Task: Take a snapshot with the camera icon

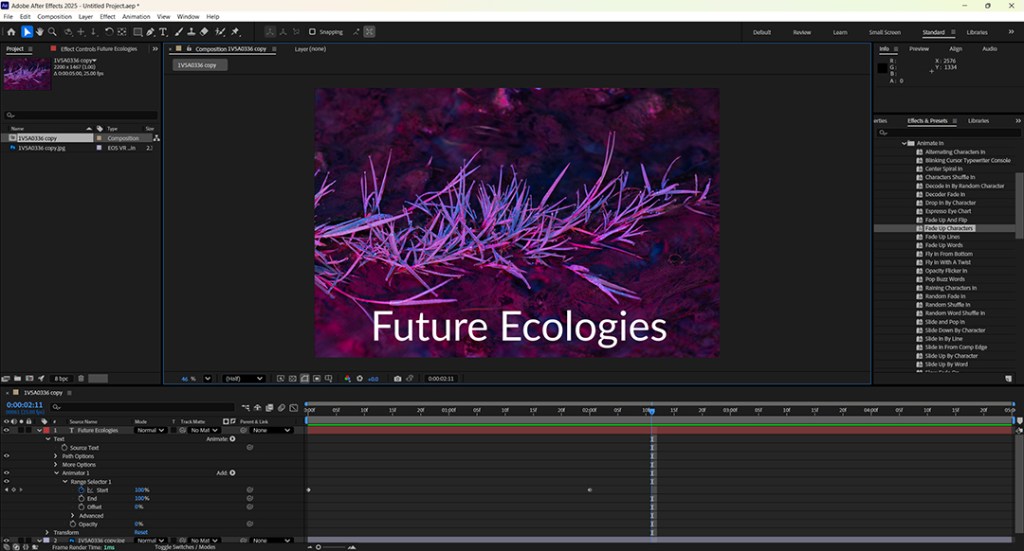Action: tap(398, 379)
